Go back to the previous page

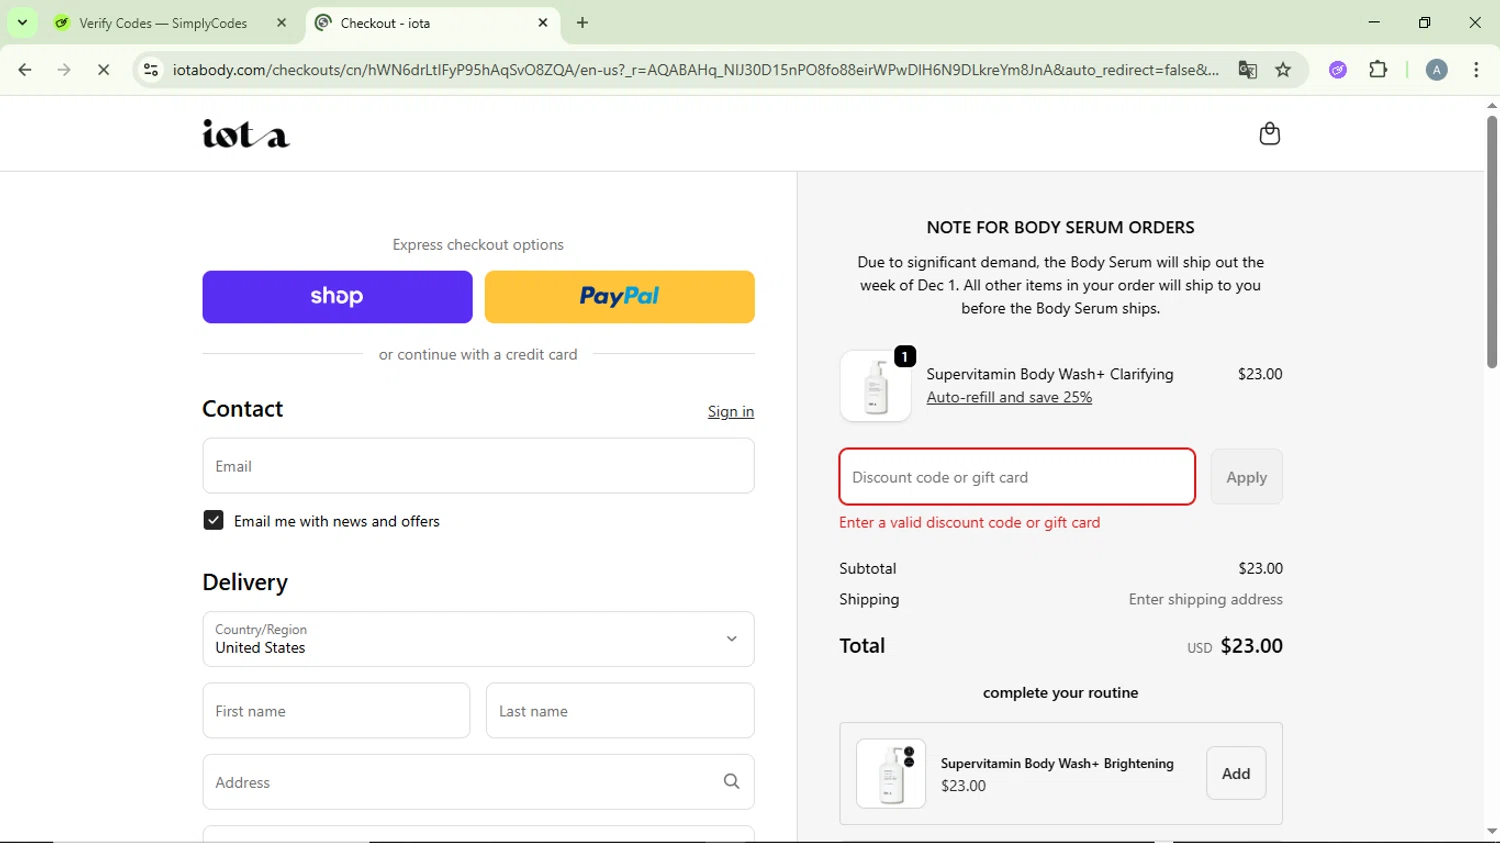coord(25,70)
